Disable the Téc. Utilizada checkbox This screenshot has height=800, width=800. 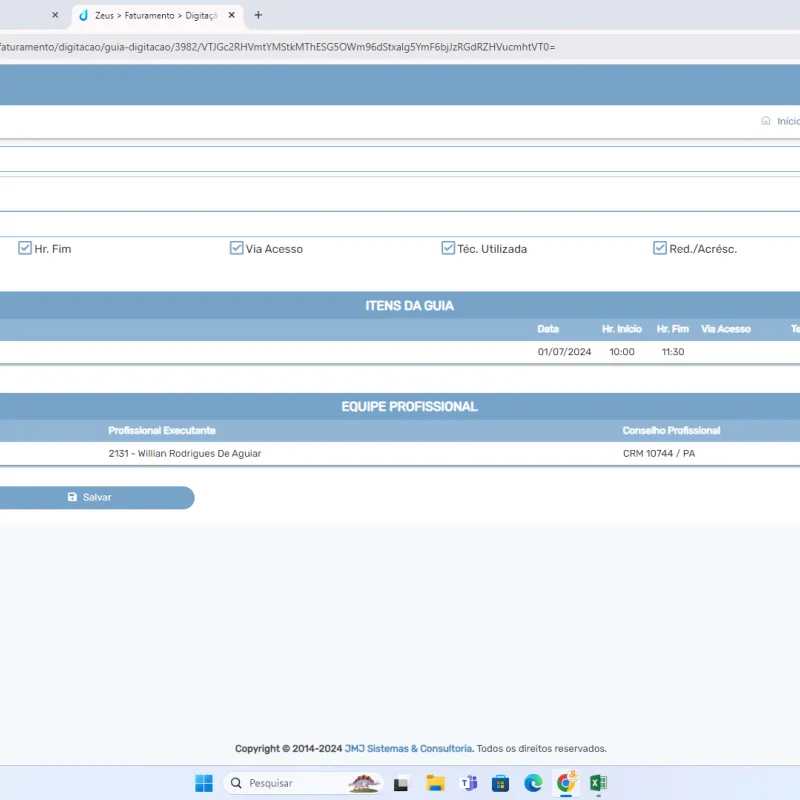tap(448, 248)
